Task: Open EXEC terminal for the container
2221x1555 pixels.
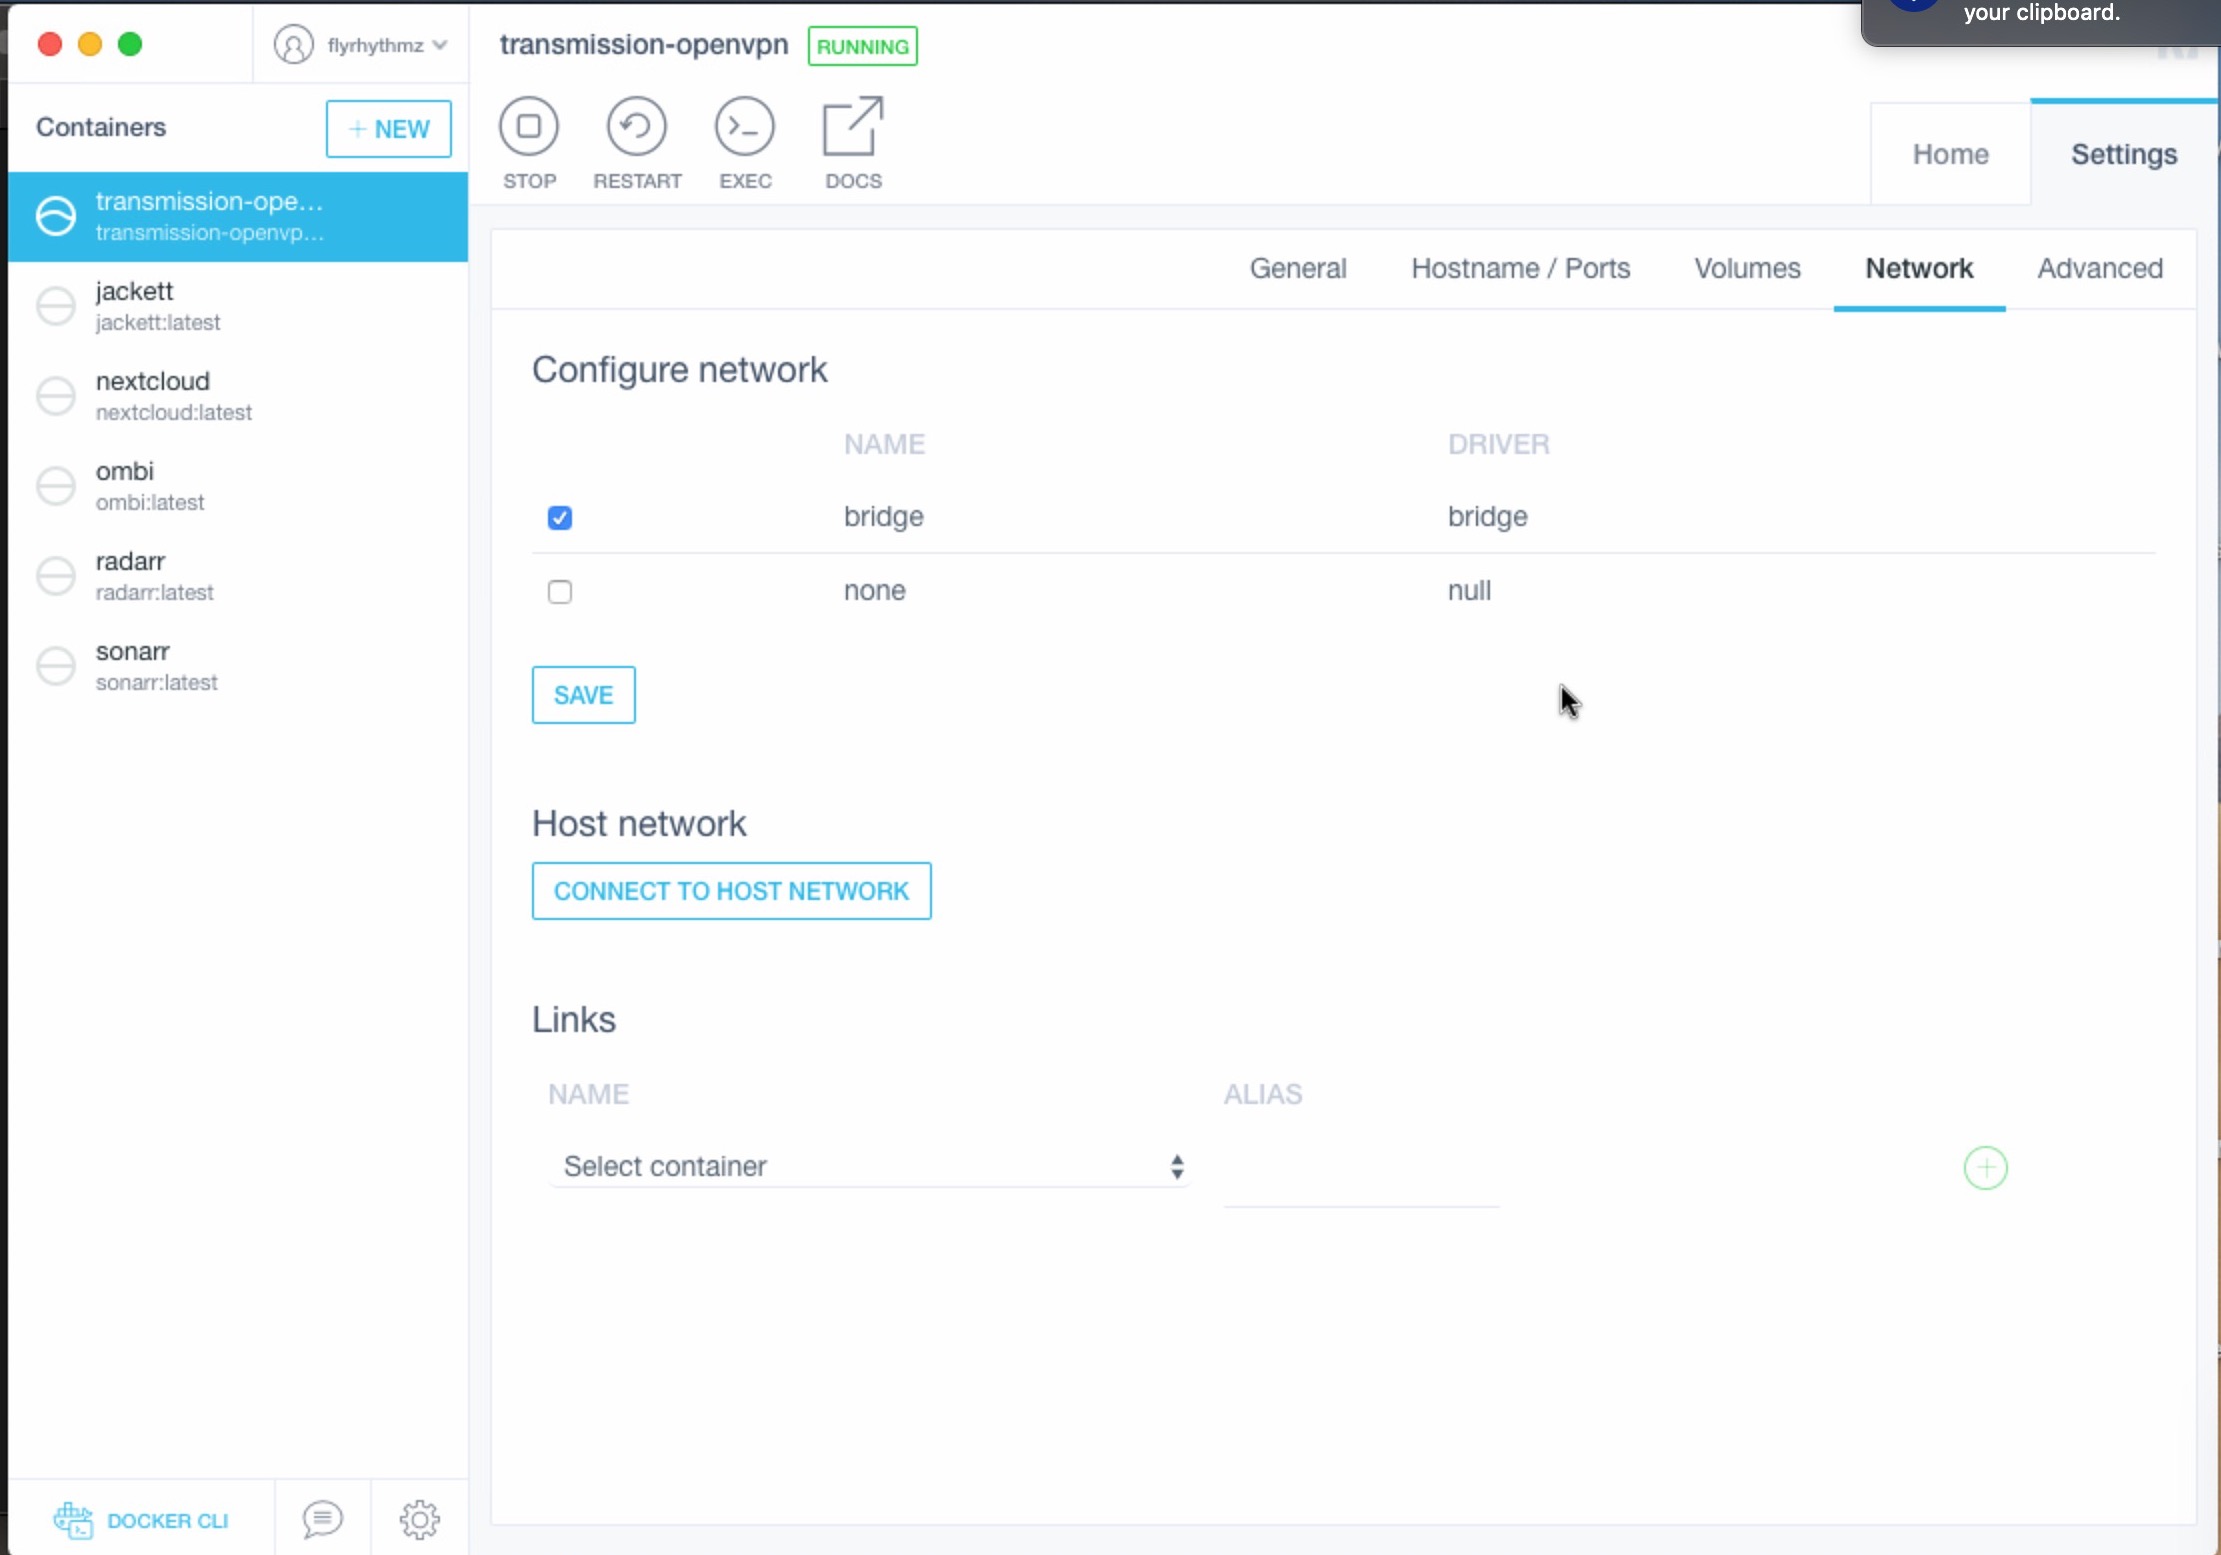Action: (744, 127)
